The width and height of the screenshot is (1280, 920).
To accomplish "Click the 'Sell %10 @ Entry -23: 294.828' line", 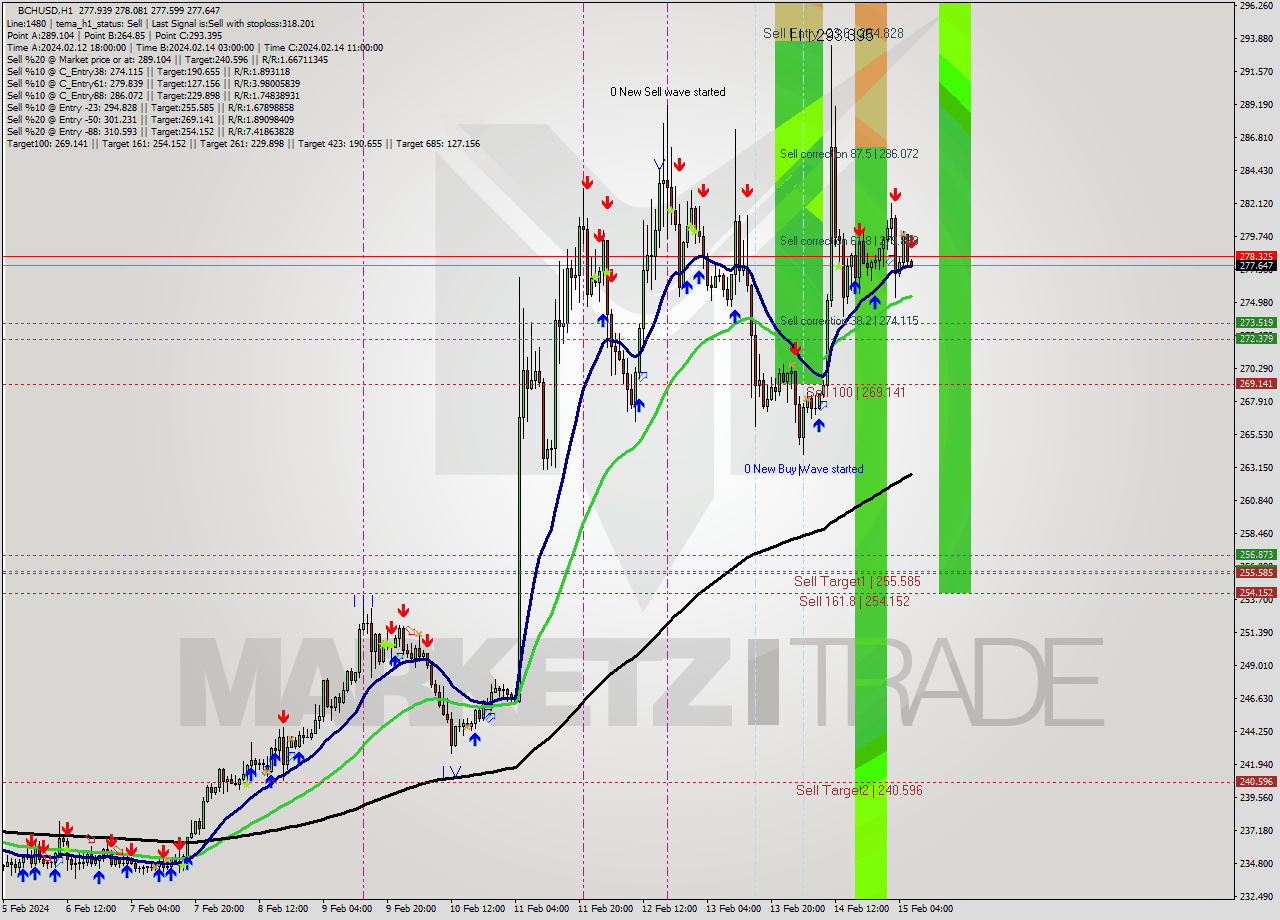I will point(150,107).
